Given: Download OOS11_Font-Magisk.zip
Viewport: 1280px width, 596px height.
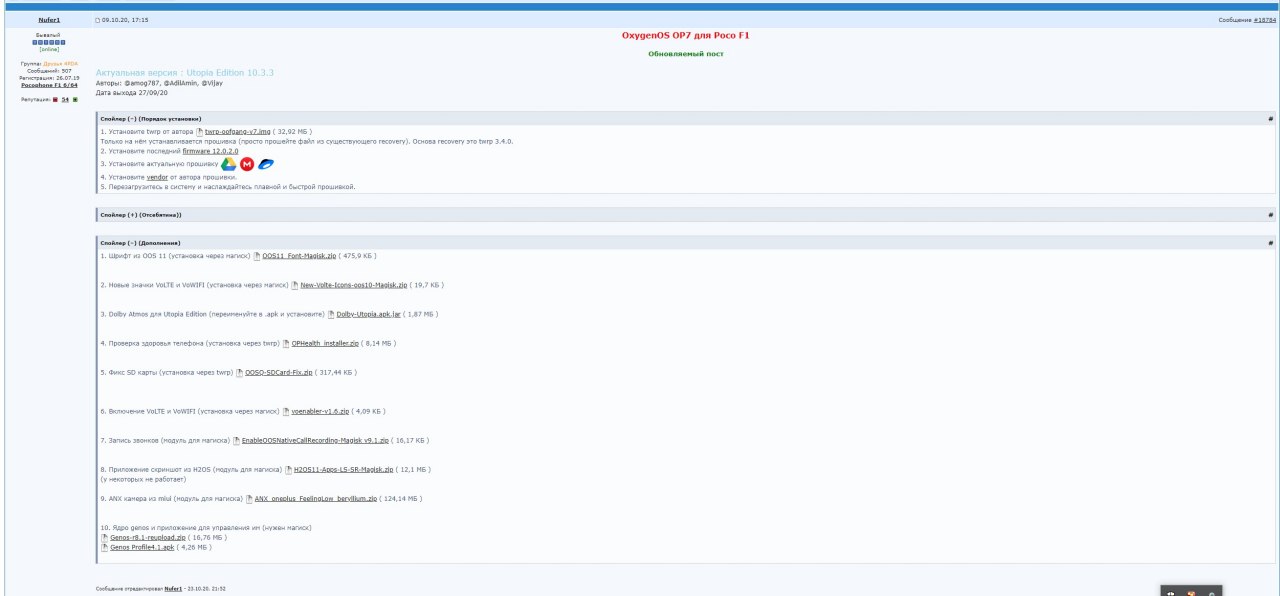Looking at the screenshot, I should point(300,256).
